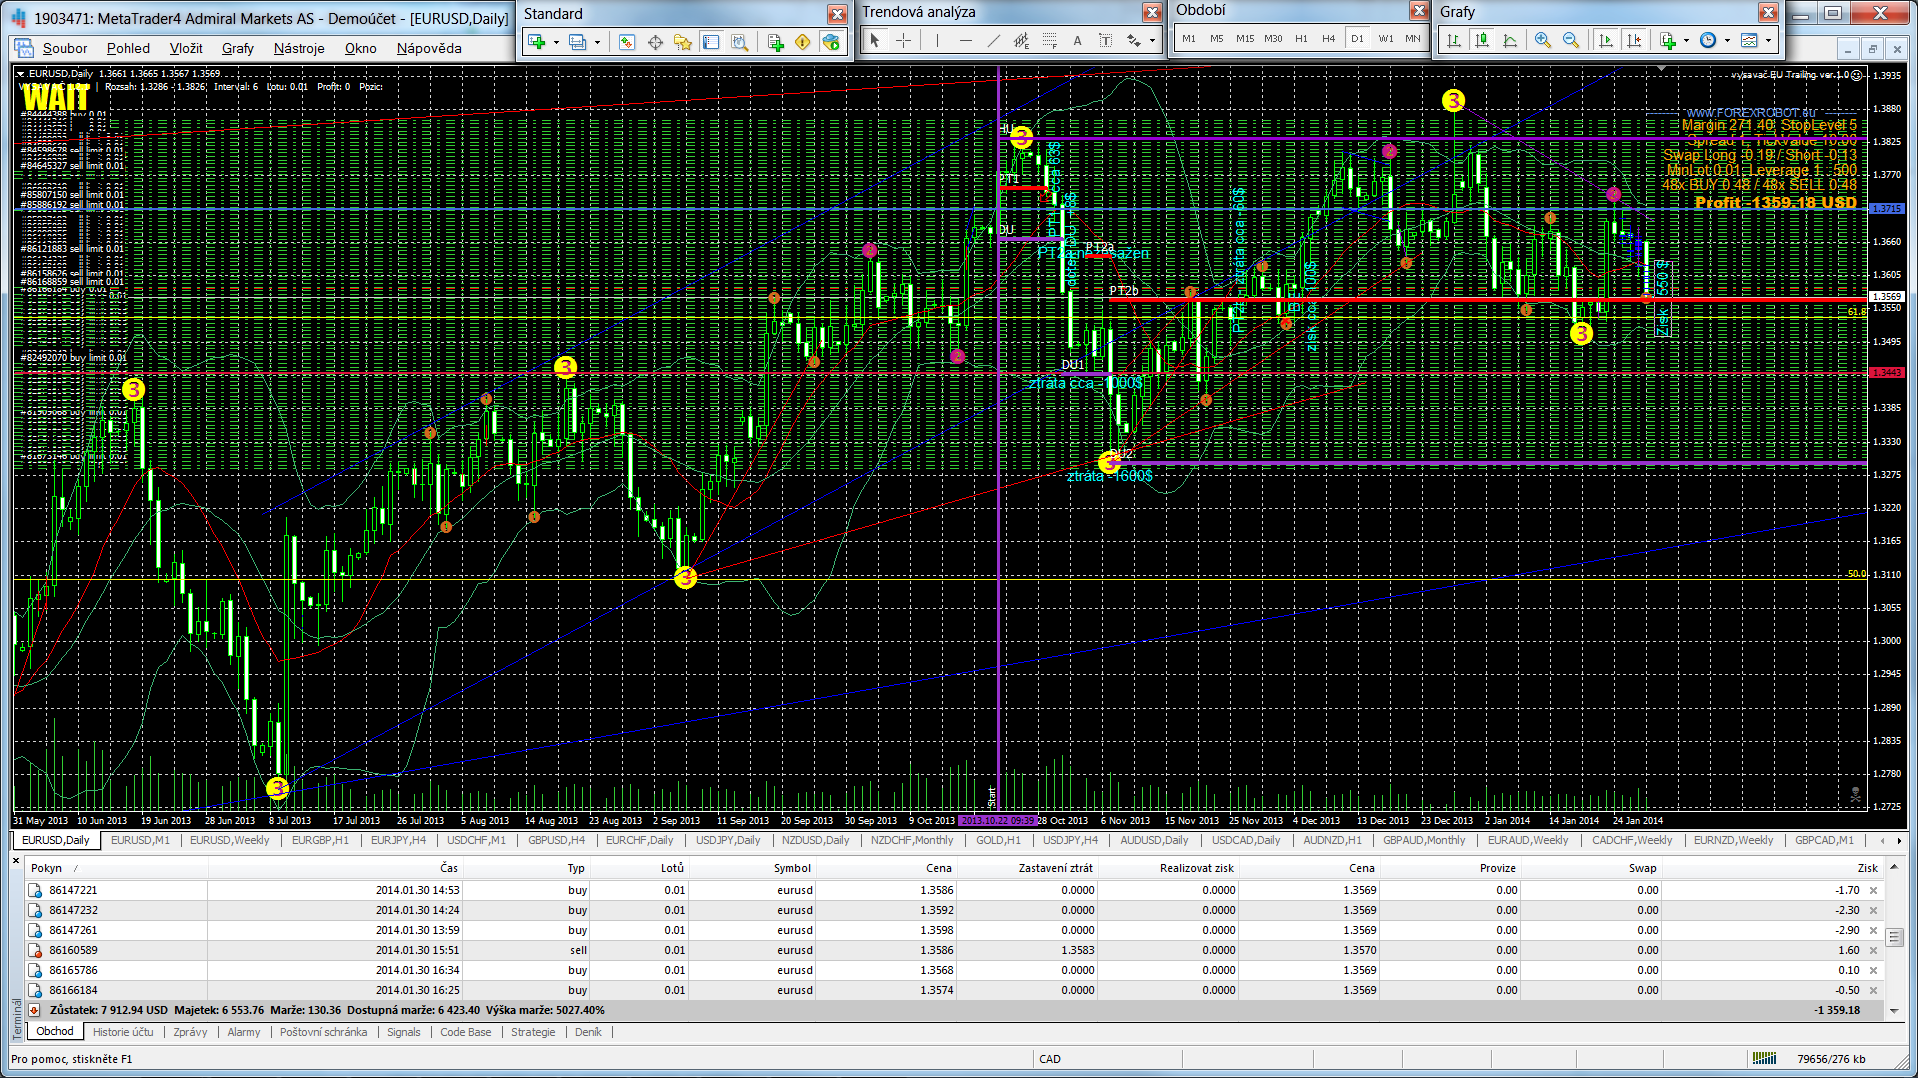
Task: Select the cursor arrow tool
Action: pyautogui.click(x=875, y=40)
